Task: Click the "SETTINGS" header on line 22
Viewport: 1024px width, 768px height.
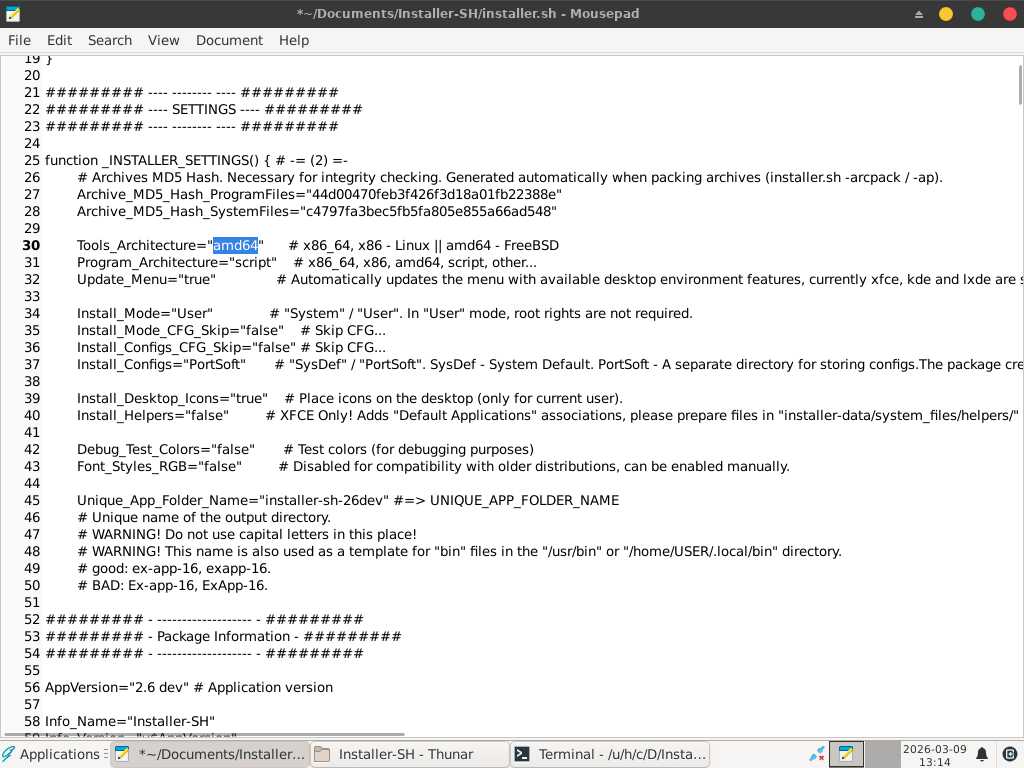Action: tap(204, 110)
